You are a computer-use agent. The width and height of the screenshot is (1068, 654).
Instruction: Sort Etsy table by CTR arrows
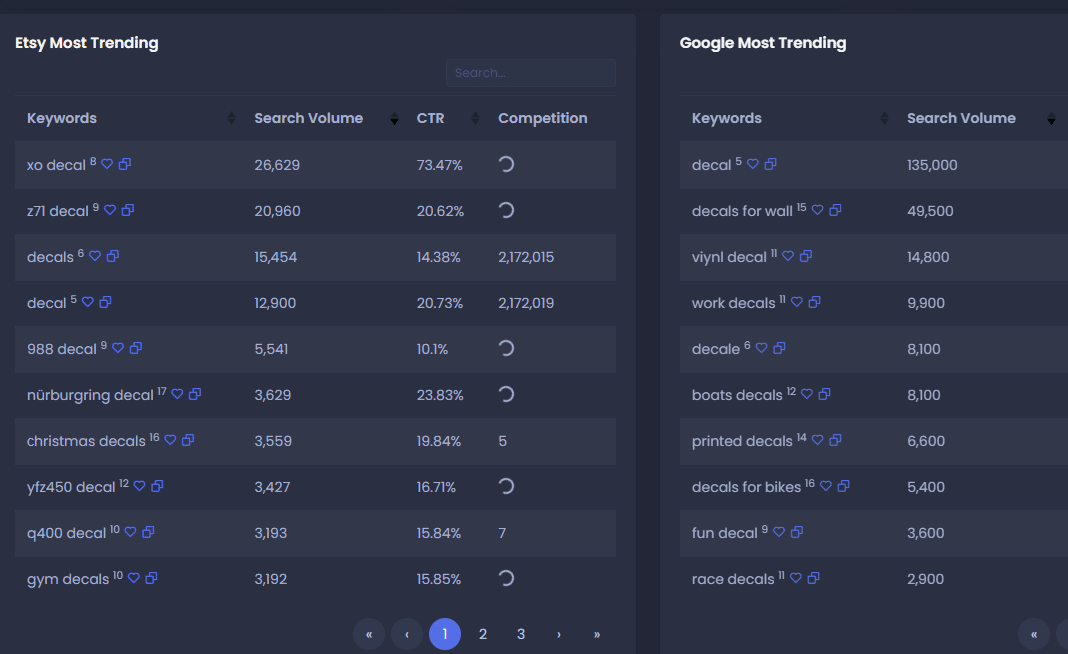pyautogui.click(x=475, y=119)
